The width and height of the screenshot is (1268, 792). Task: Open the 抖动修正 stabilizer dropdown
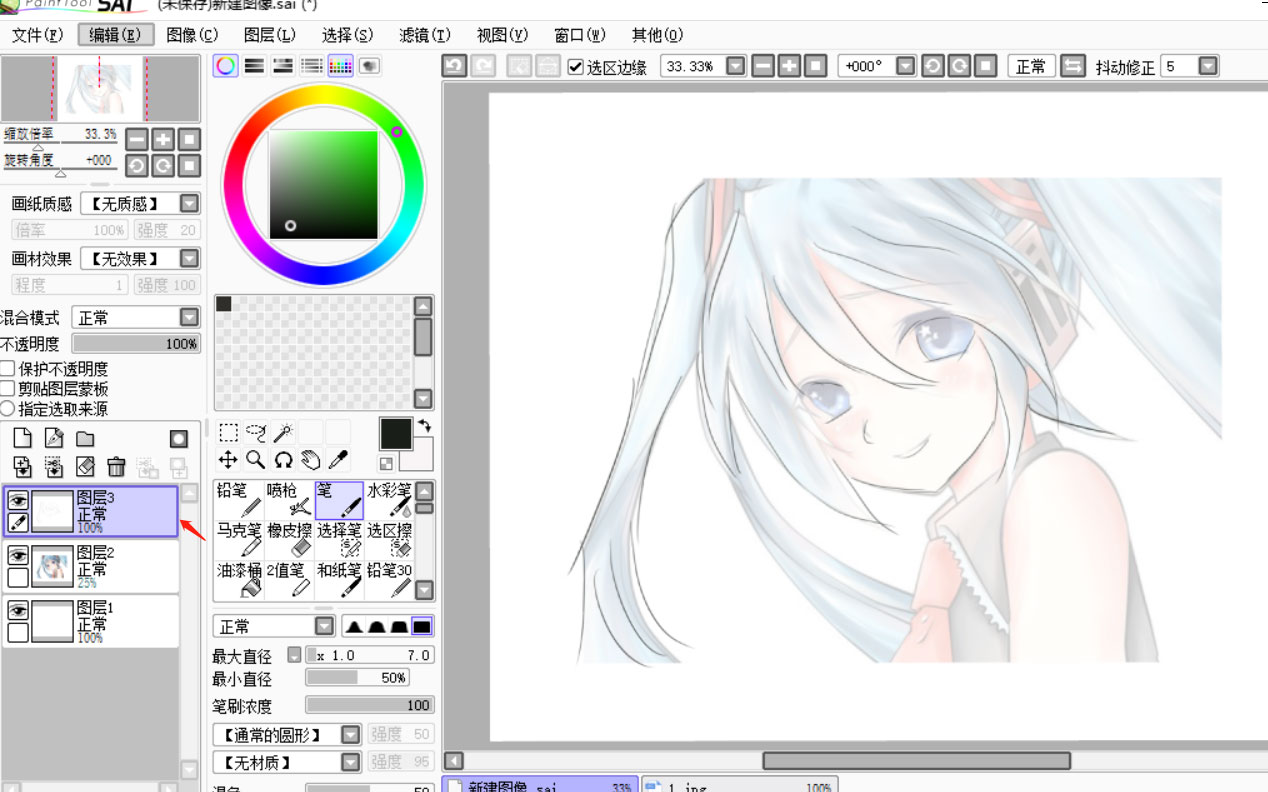(1208, 66)
